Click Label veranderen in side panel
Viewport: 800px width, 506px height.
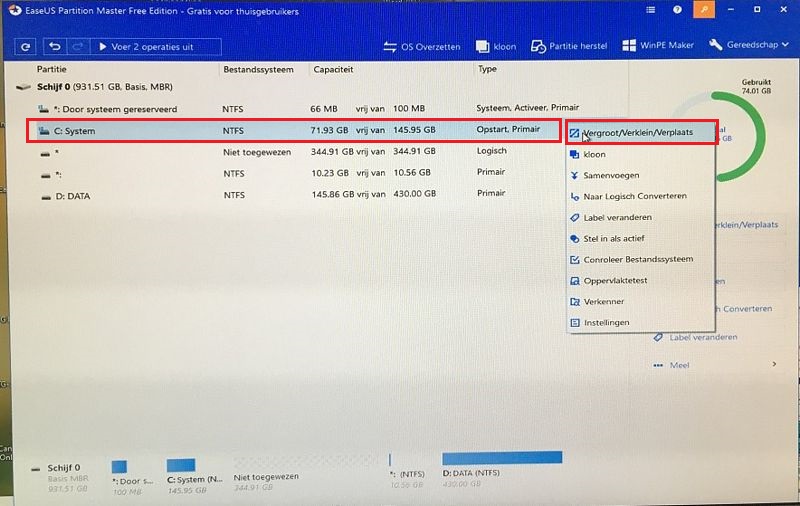(x=696, y=337)
